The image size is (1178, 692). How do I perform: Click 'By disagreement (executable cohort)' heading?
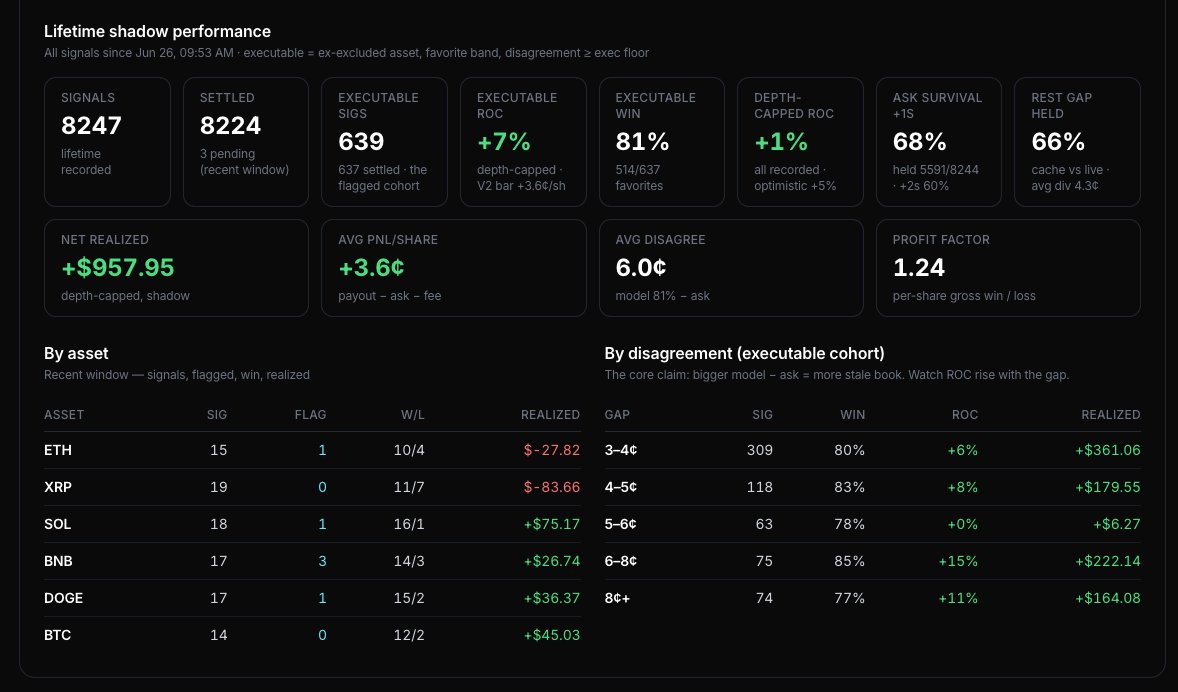pyautogui.click(x=745, y=353)
